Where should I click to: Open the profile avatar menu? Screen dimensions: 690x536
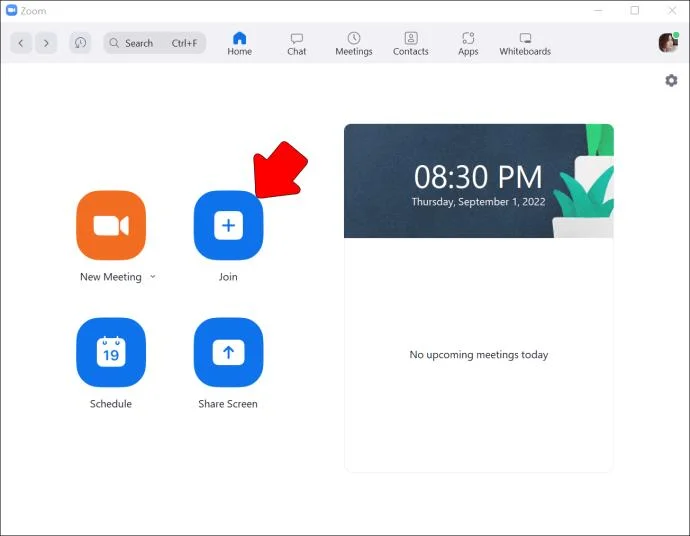coord(668,43)
